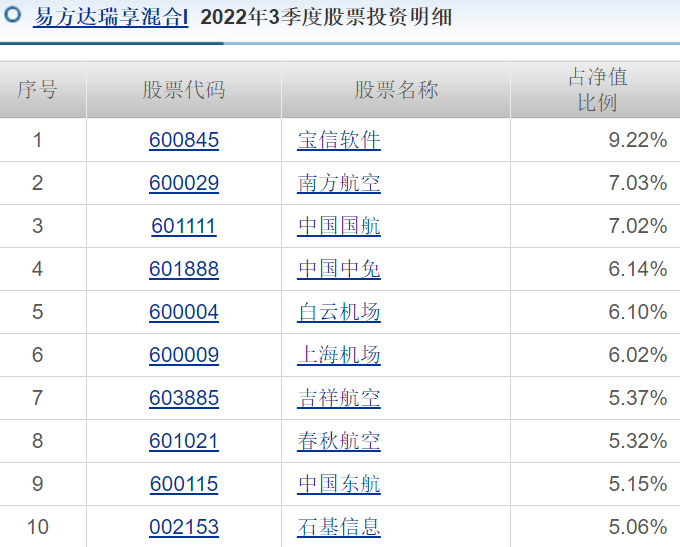Click the 股票名称 column header
The image size is (680, 547).
(396, 90)
